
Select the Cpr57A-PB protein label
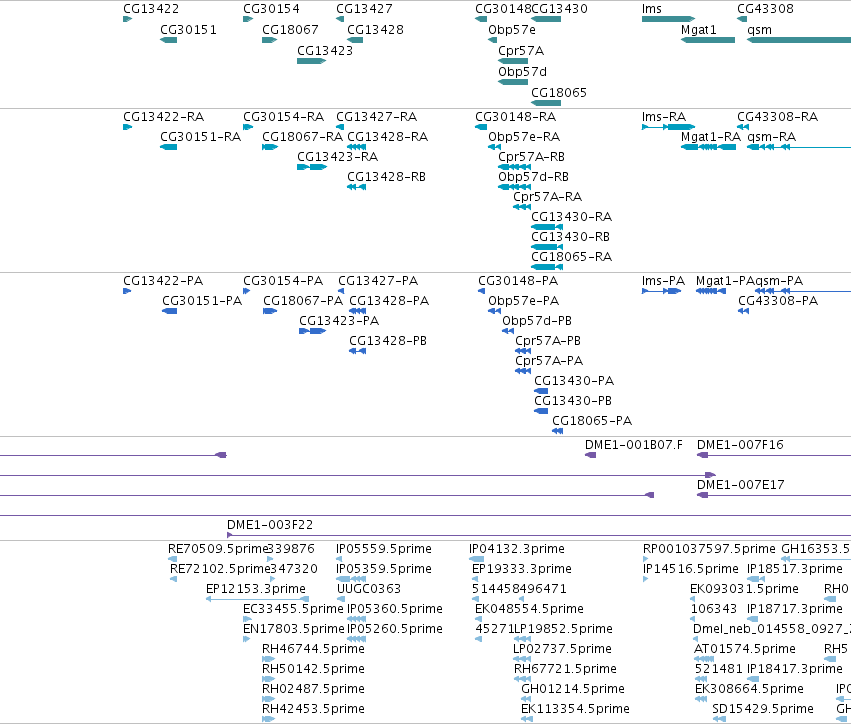tap(548, 341)
